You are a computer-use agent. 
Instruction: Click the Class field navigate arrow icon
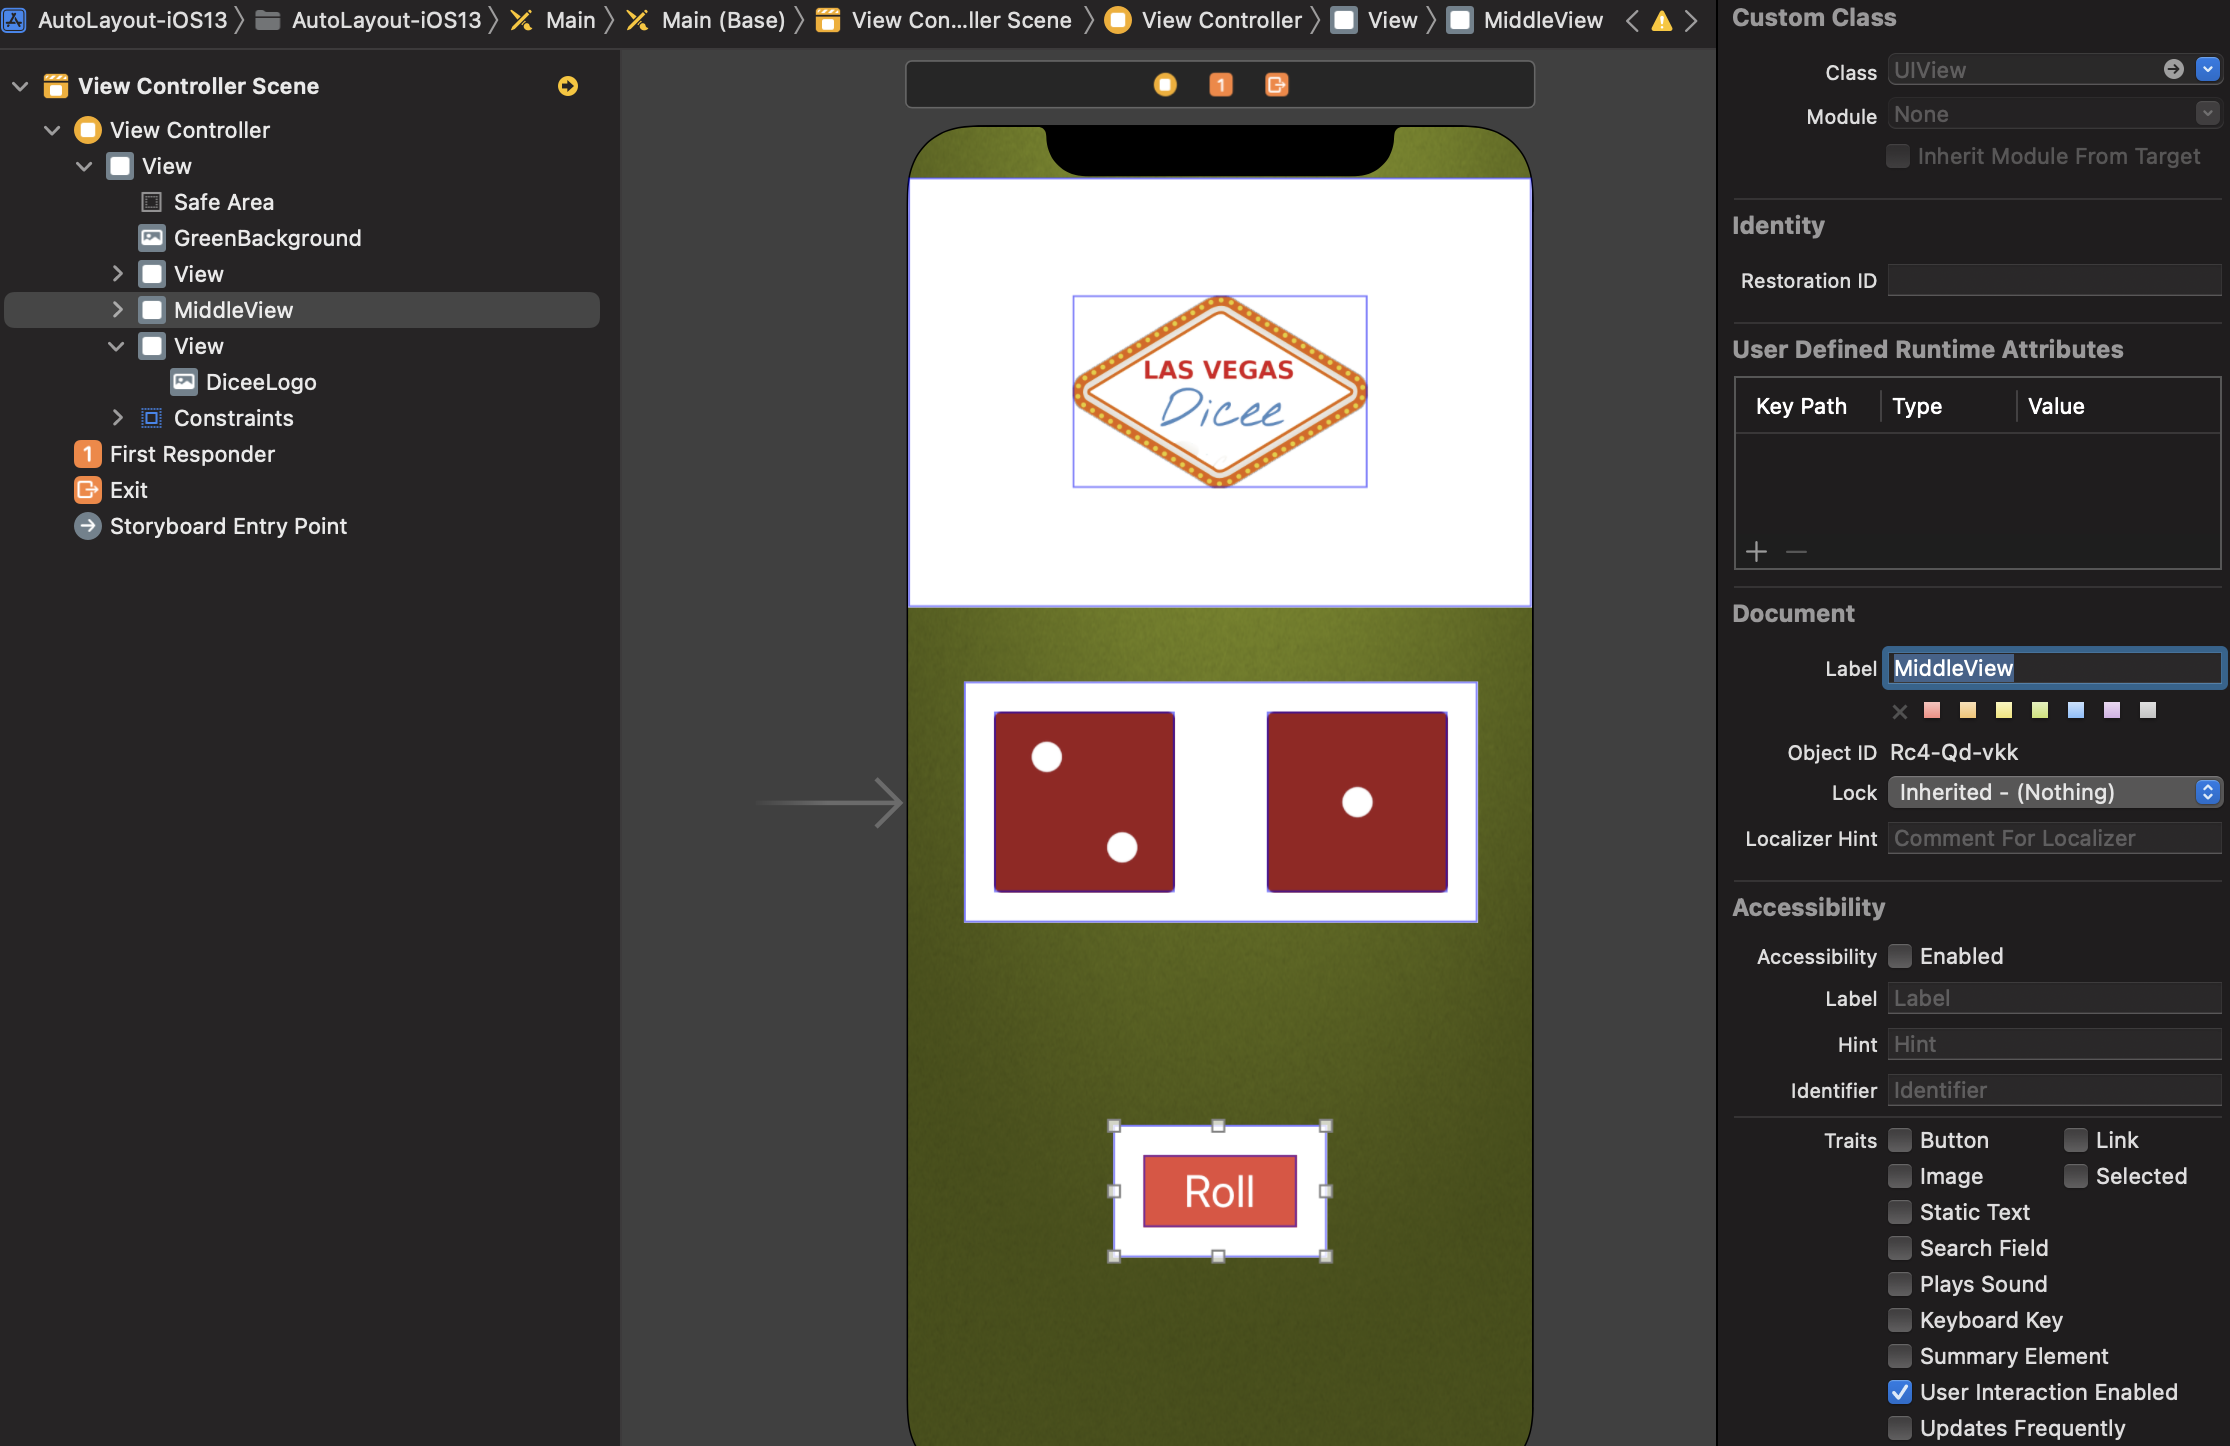click(x=2173, y=69)
